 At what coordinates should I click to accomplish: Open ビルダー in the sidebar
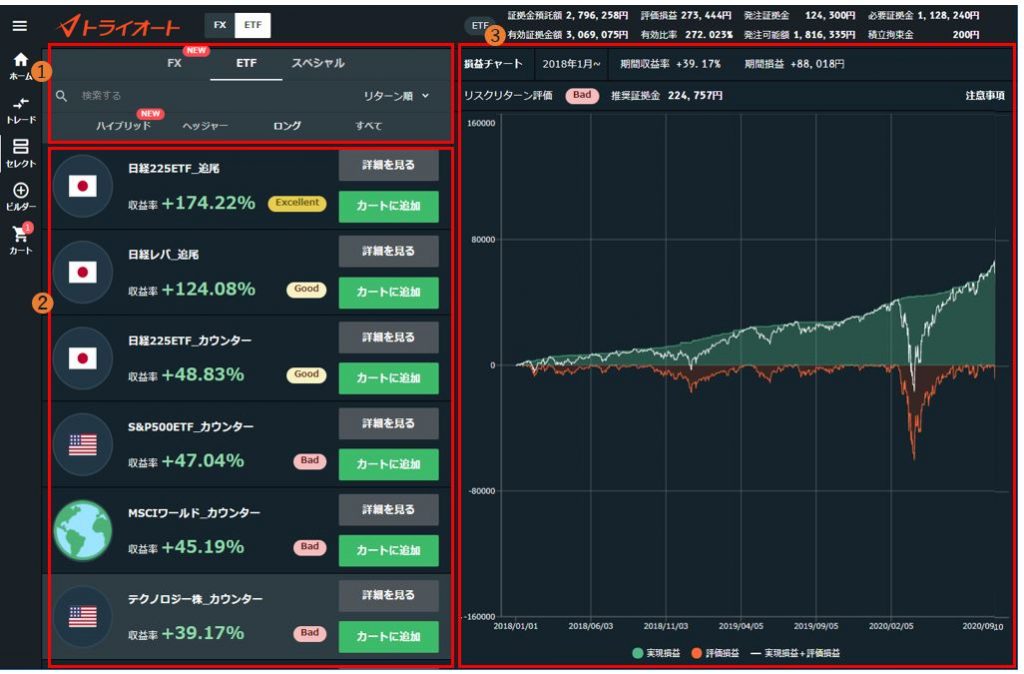tap(20, 197)
